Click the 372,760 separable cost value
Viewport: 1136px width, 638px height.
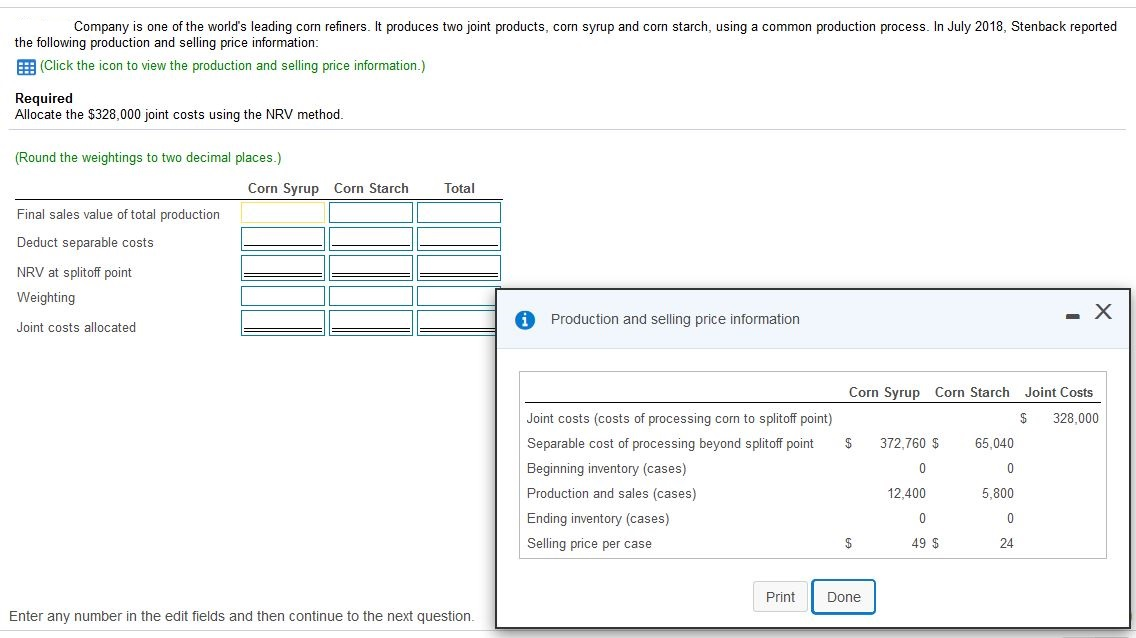click(903, 443)
